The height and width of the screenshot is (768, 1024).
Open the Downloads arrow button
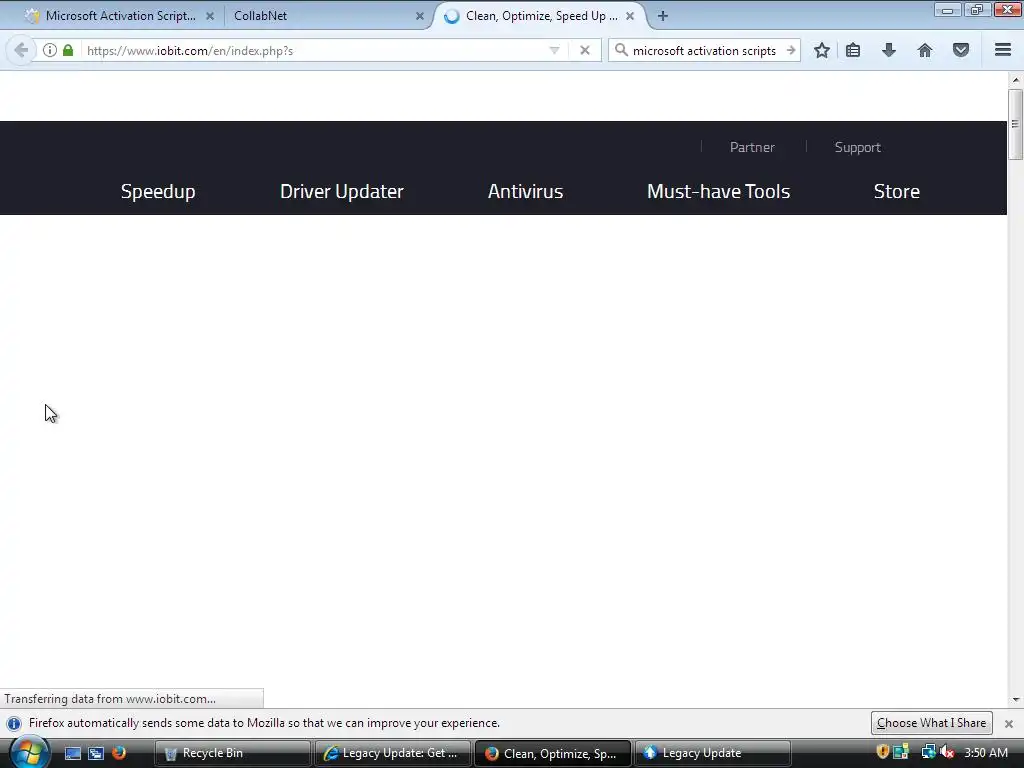[889, 50]
